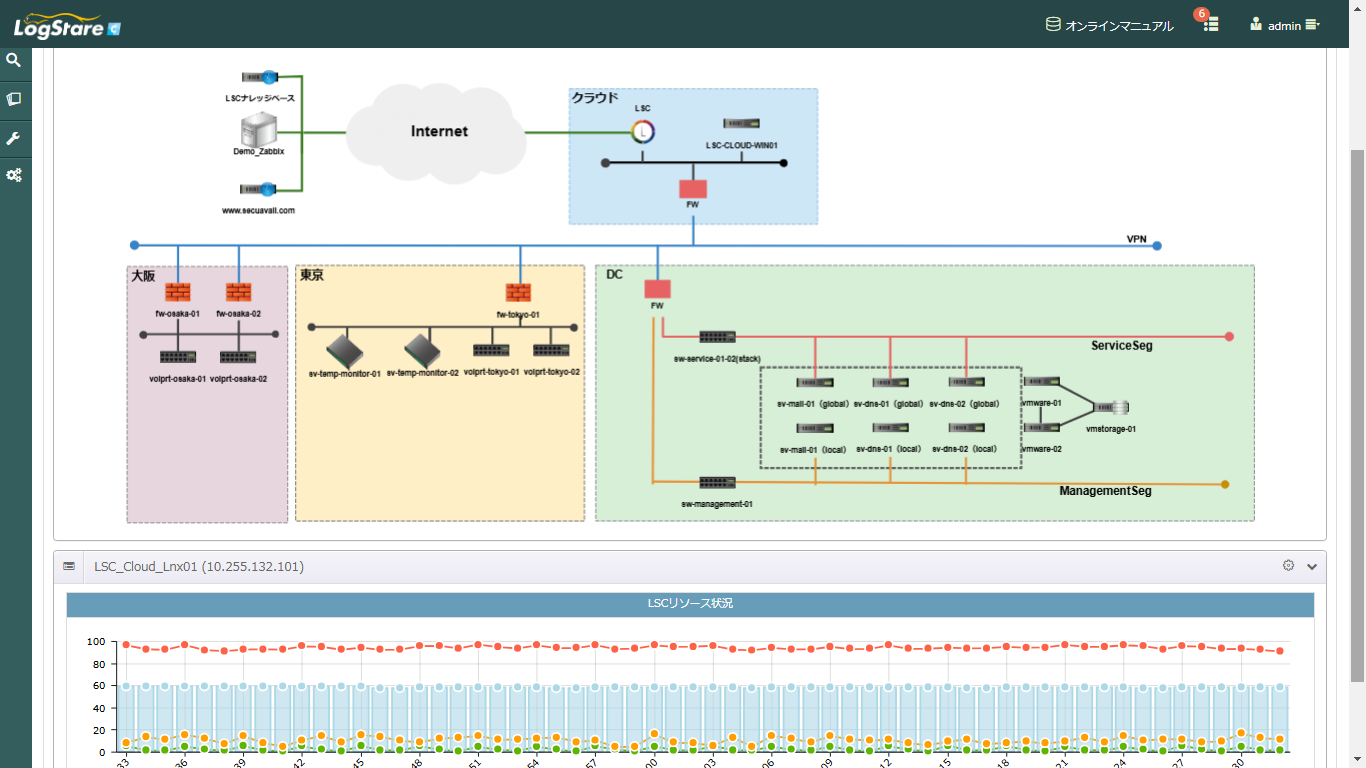Open the report book icon in sidebar

[14, 99]
